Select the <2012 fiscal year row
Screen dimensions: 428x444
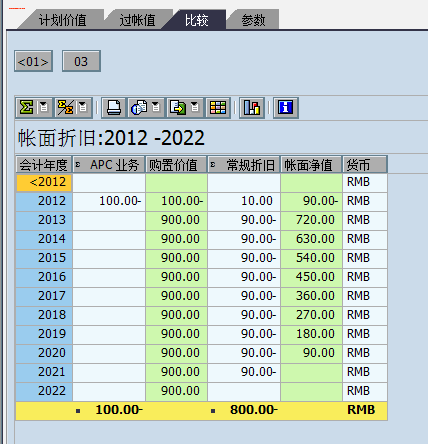(x=44, y=182)
